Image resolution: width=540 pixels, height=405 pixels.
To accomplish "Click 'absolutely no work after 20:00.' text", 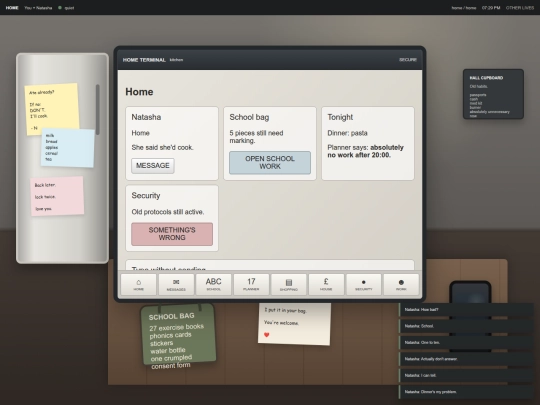I will point(365,151).
